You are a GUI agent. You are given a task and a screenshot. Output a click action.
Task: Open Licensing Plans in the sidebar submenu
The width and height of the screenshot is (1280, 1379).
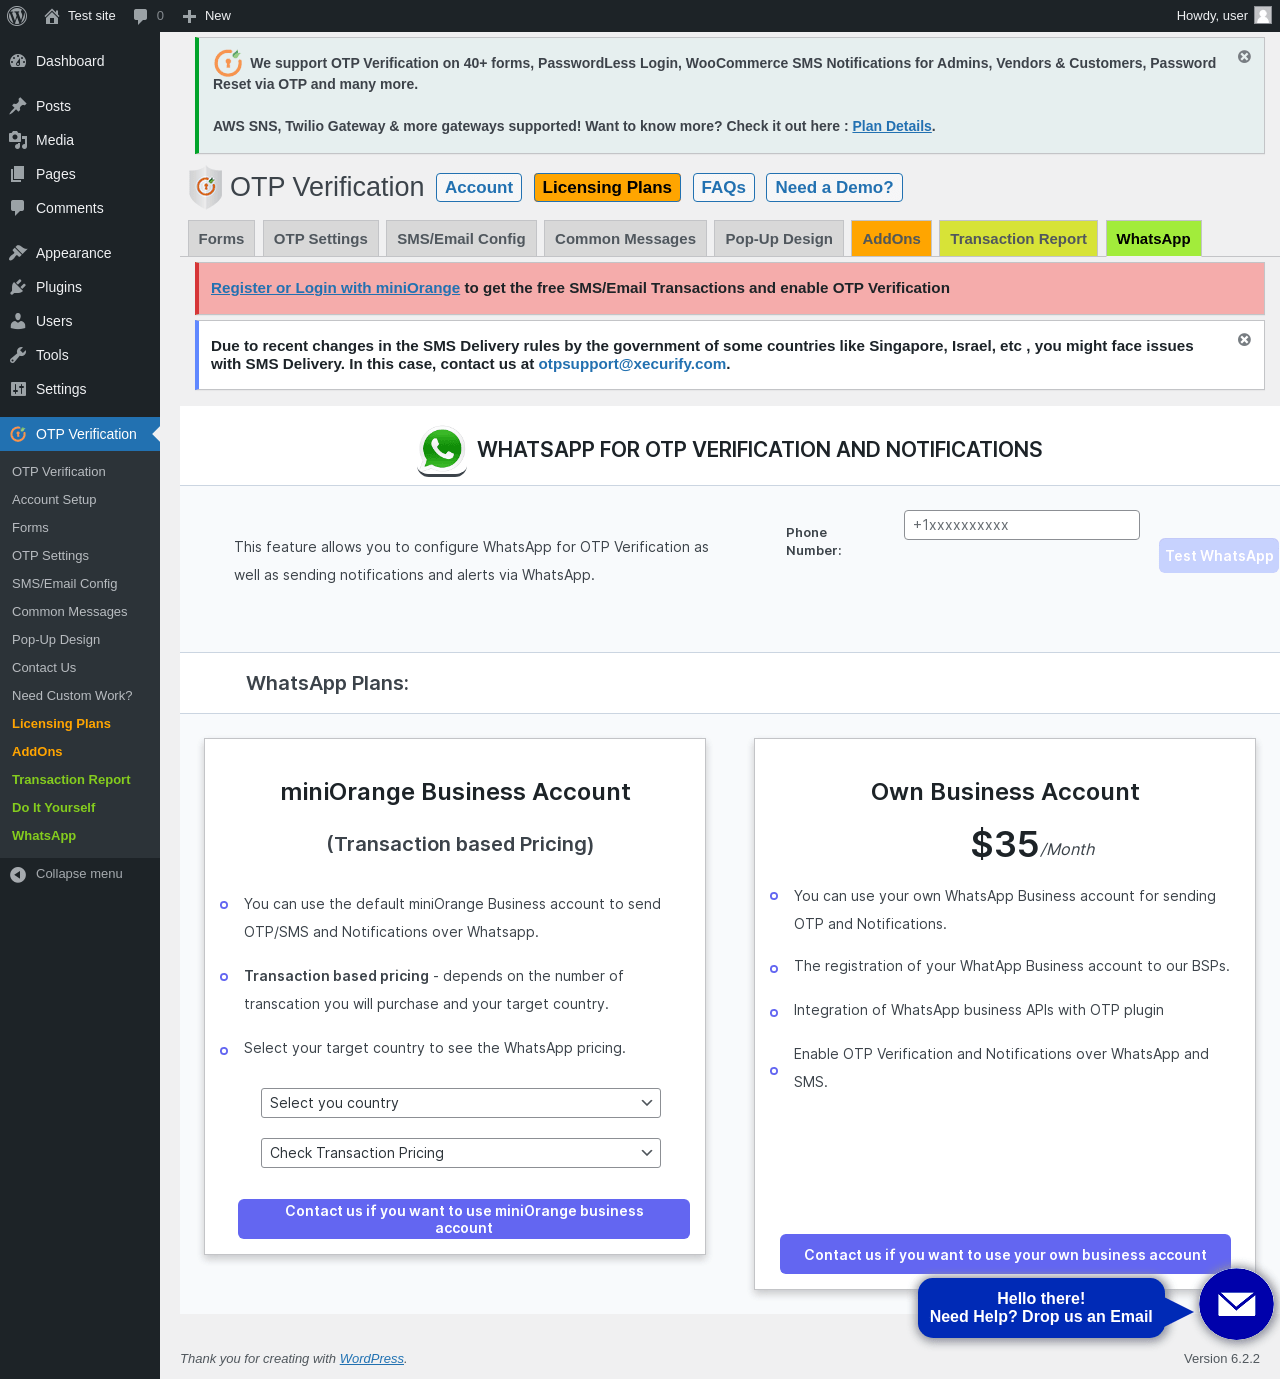[x=61, y=724]
